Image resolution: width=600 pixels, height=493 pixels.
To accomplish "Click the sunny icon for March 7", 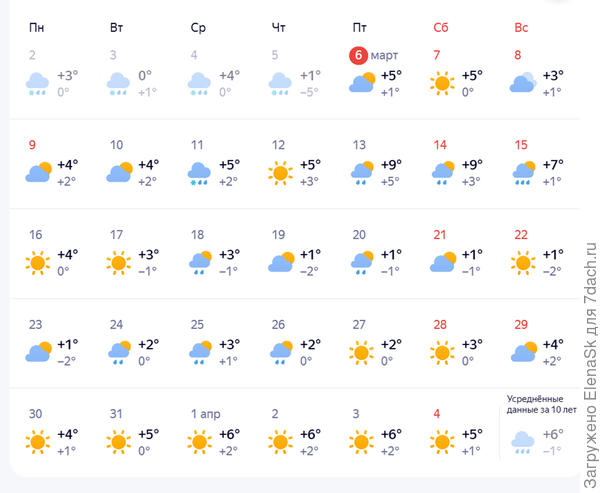I will point(443,83).
